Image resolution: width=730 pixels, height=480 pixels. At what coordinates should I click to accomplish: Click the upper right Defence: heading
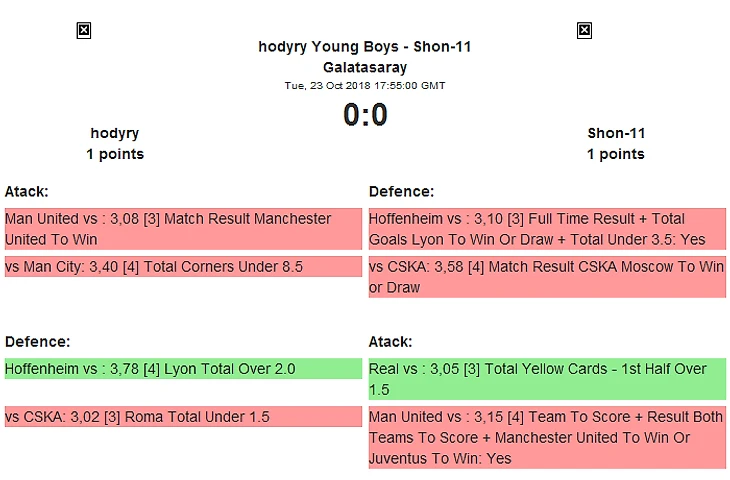click(402, 191)
